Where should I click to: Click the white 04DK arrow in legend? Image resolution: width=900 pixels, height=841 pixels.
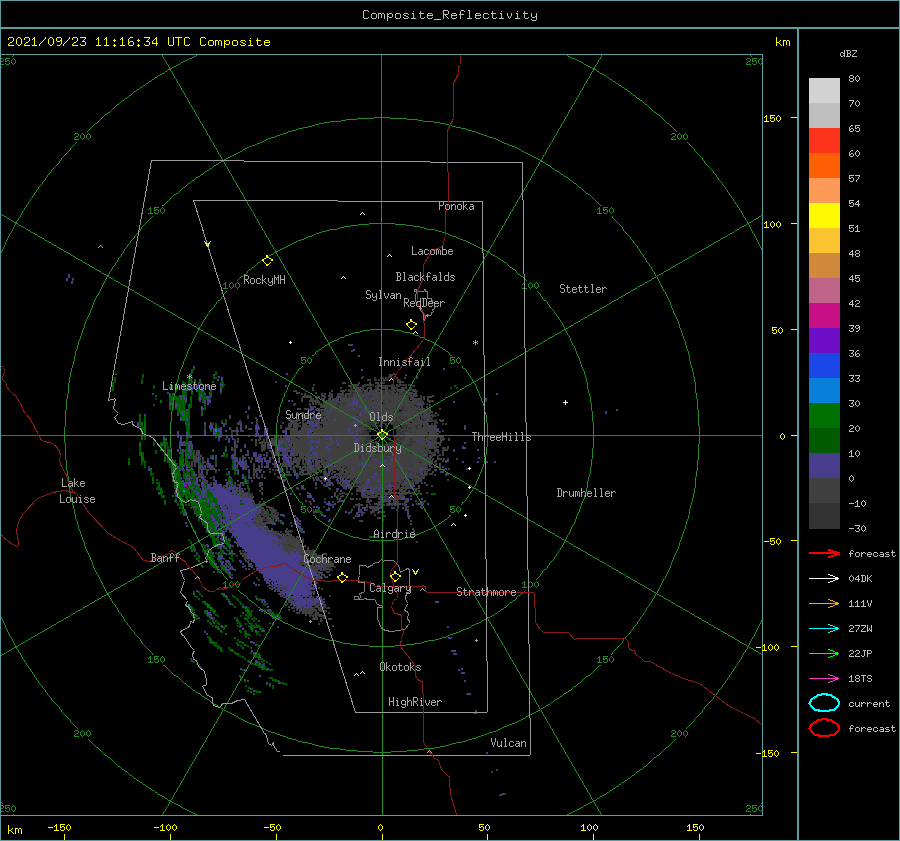[x=824, y=578]
